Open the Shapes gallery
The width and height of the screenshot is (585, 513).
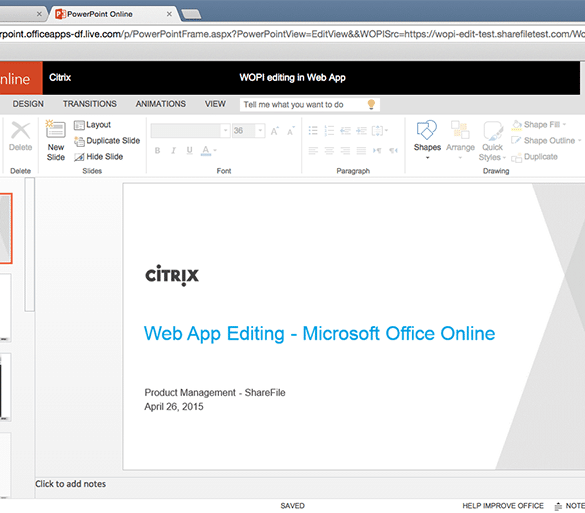pos(427,139)
